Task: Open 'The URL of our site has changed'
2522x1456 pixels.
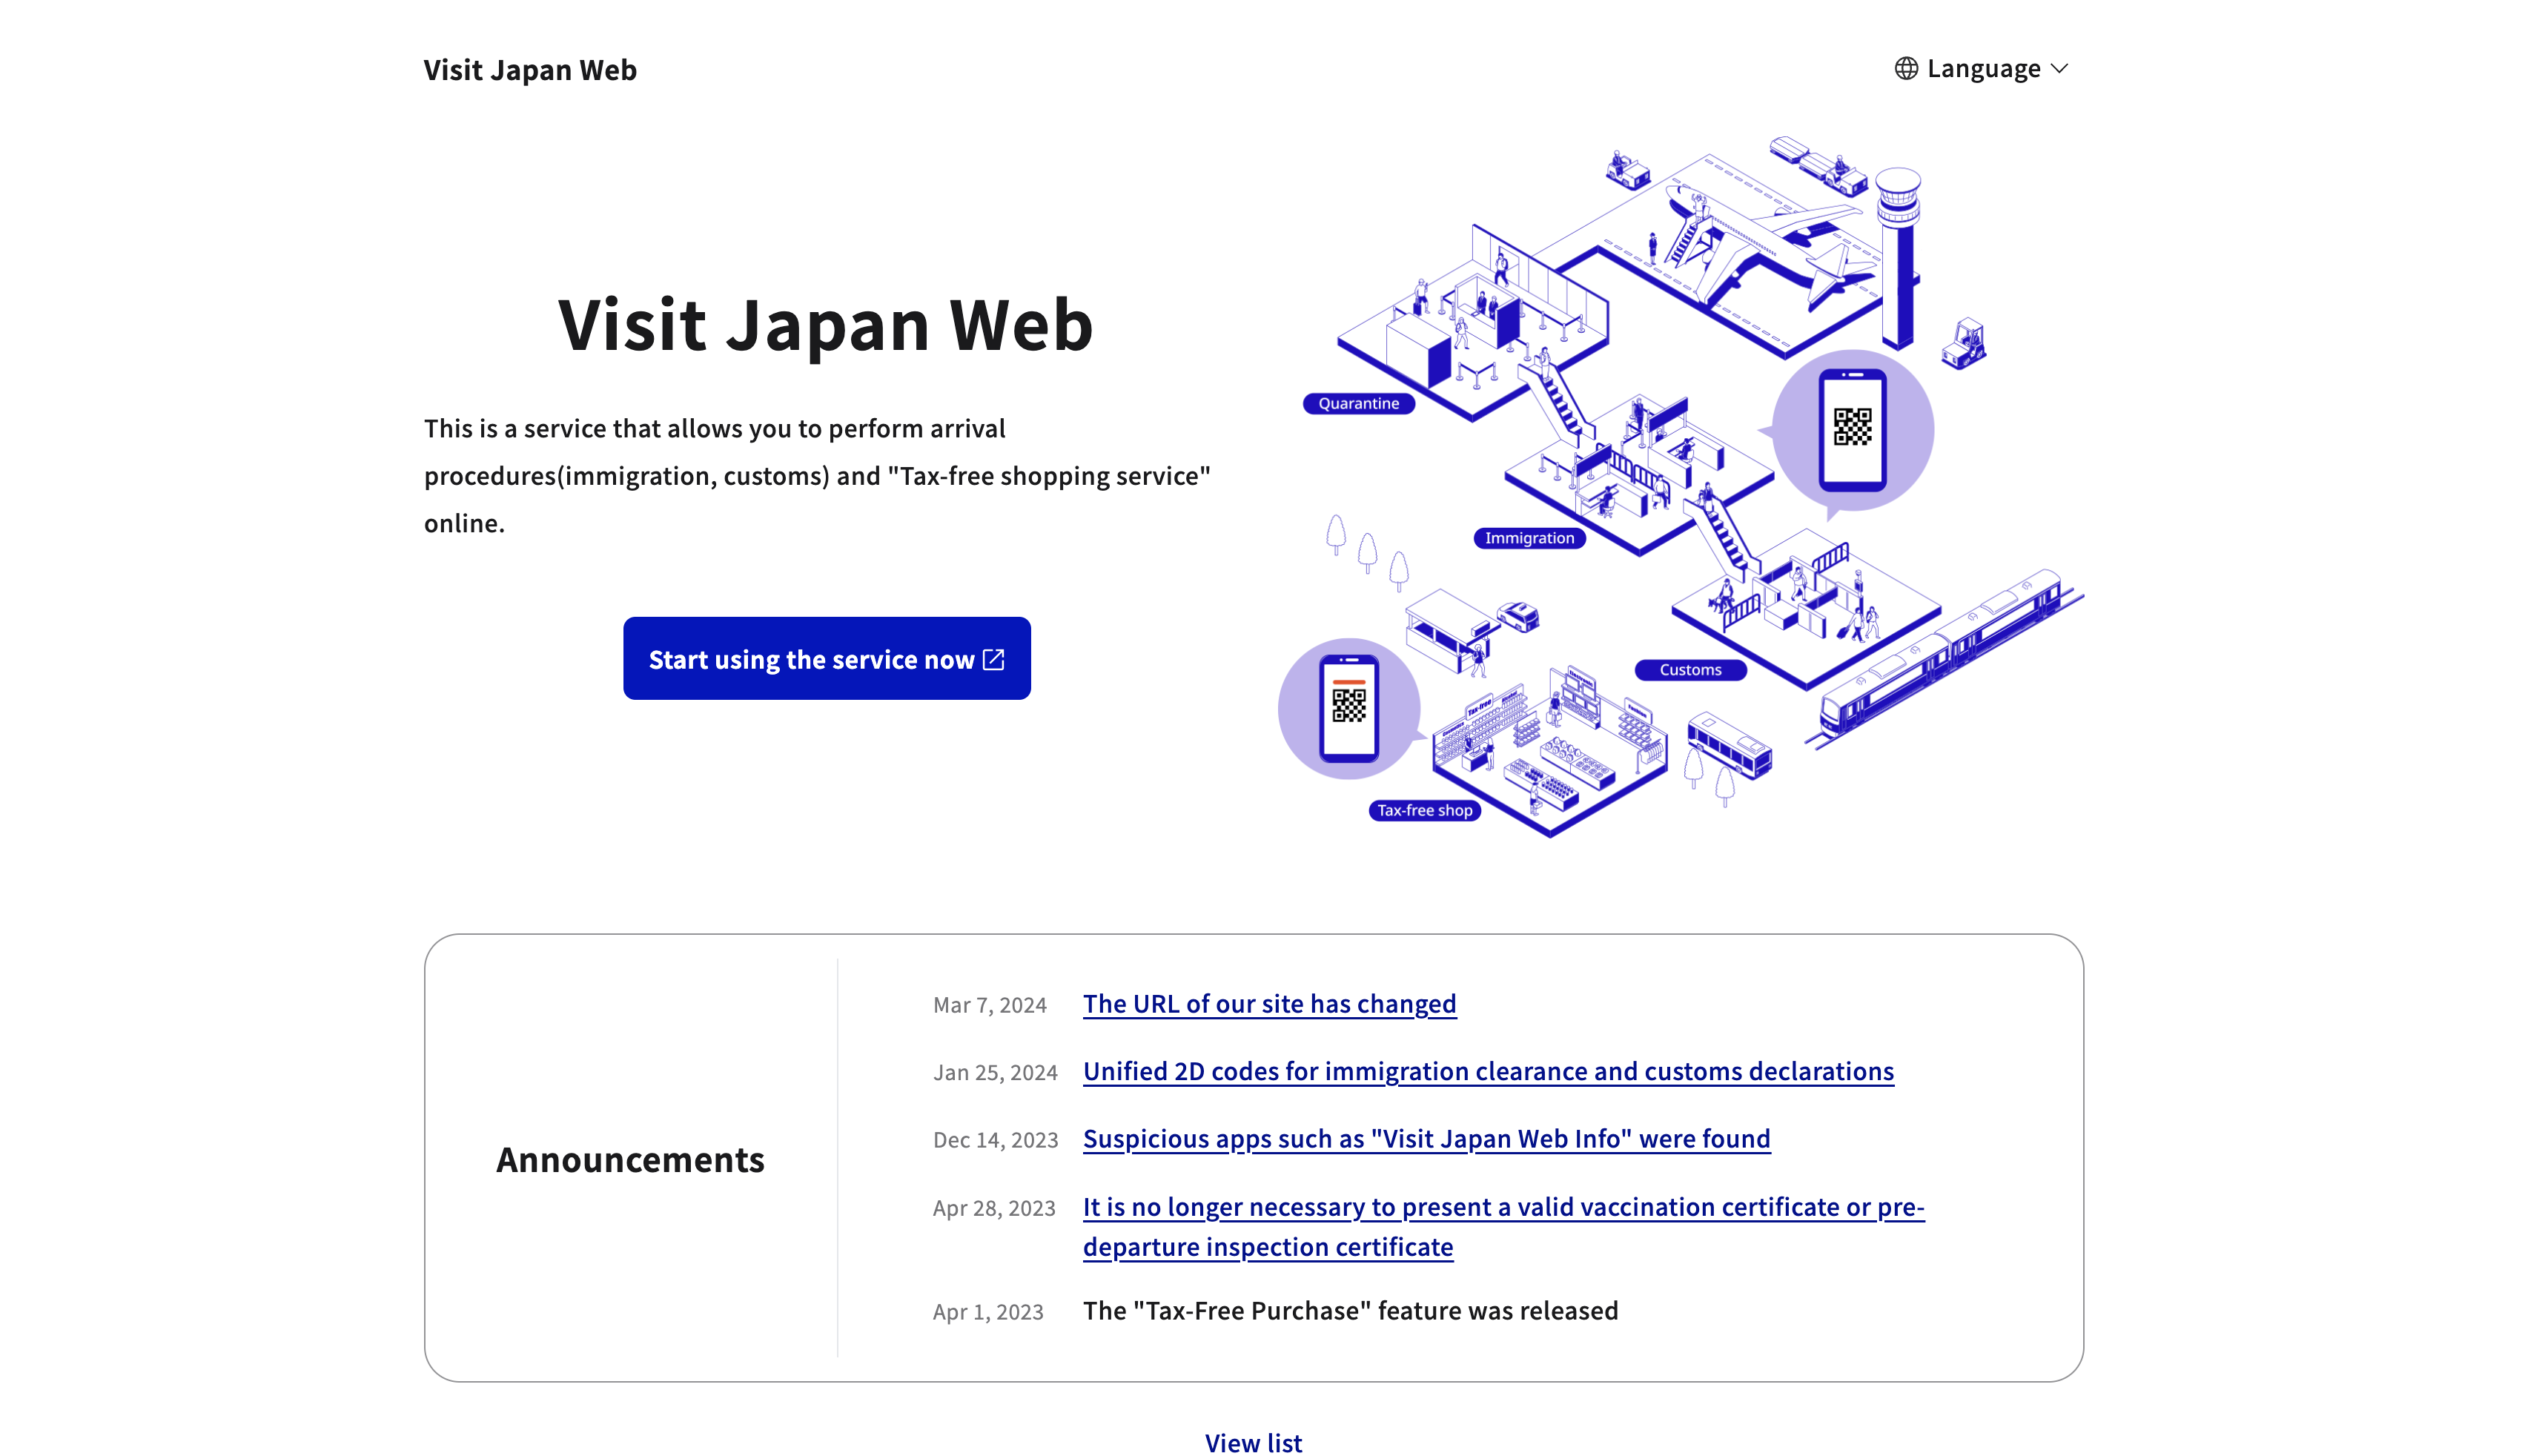Action: 1269,1003
